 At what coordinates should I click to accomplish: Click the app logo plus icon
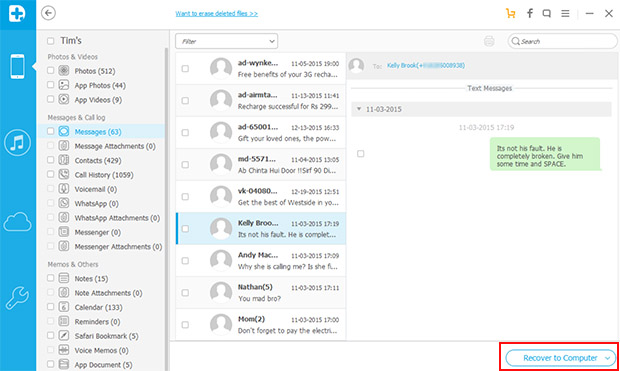[x=17, y=14]
